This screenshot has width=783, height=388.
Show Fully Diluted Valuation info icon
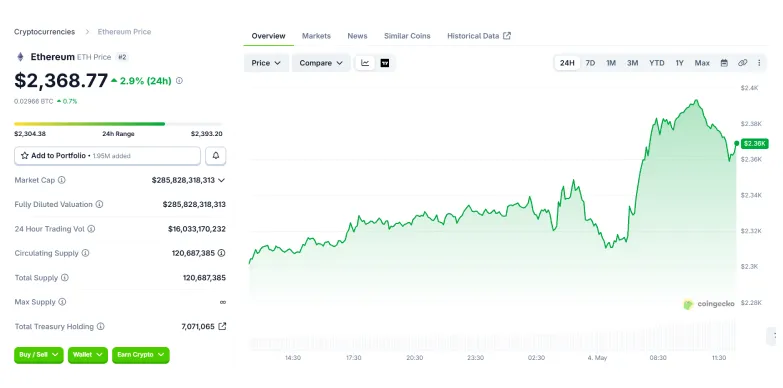99,204
